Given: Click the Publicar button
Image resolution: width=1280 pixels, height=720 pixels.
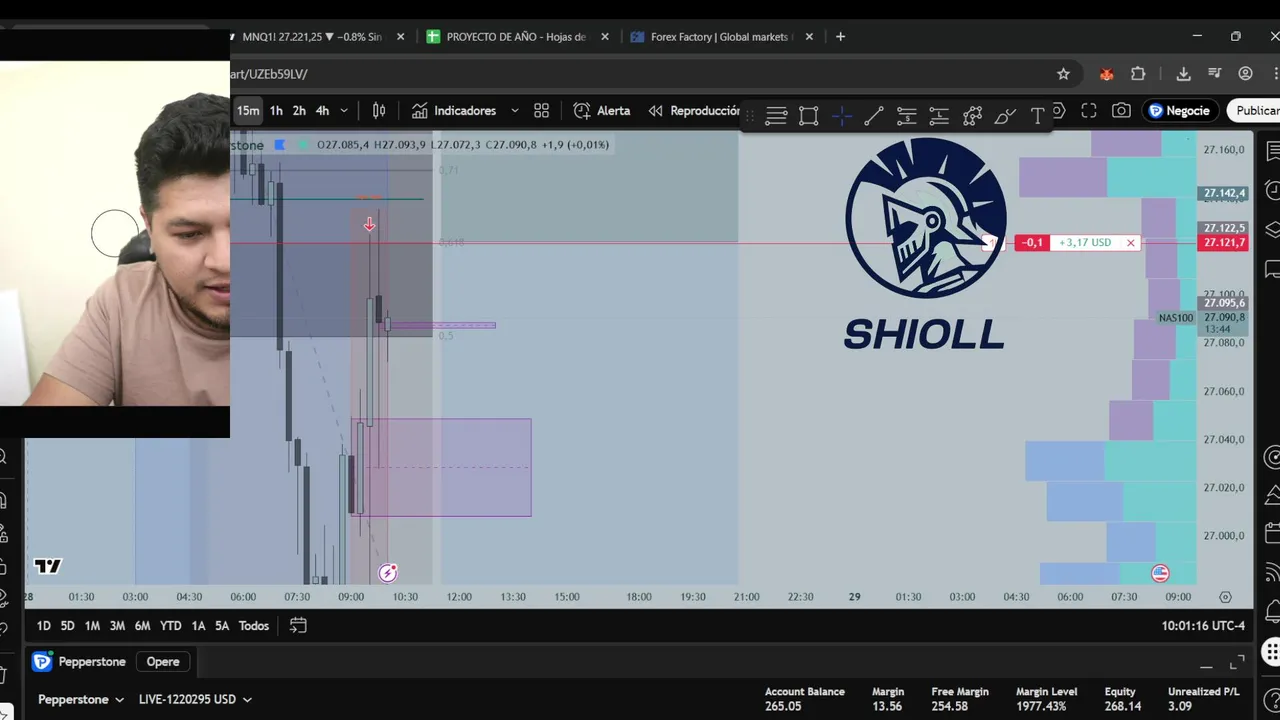Looking at the screenshot, I should point(1256,111).
